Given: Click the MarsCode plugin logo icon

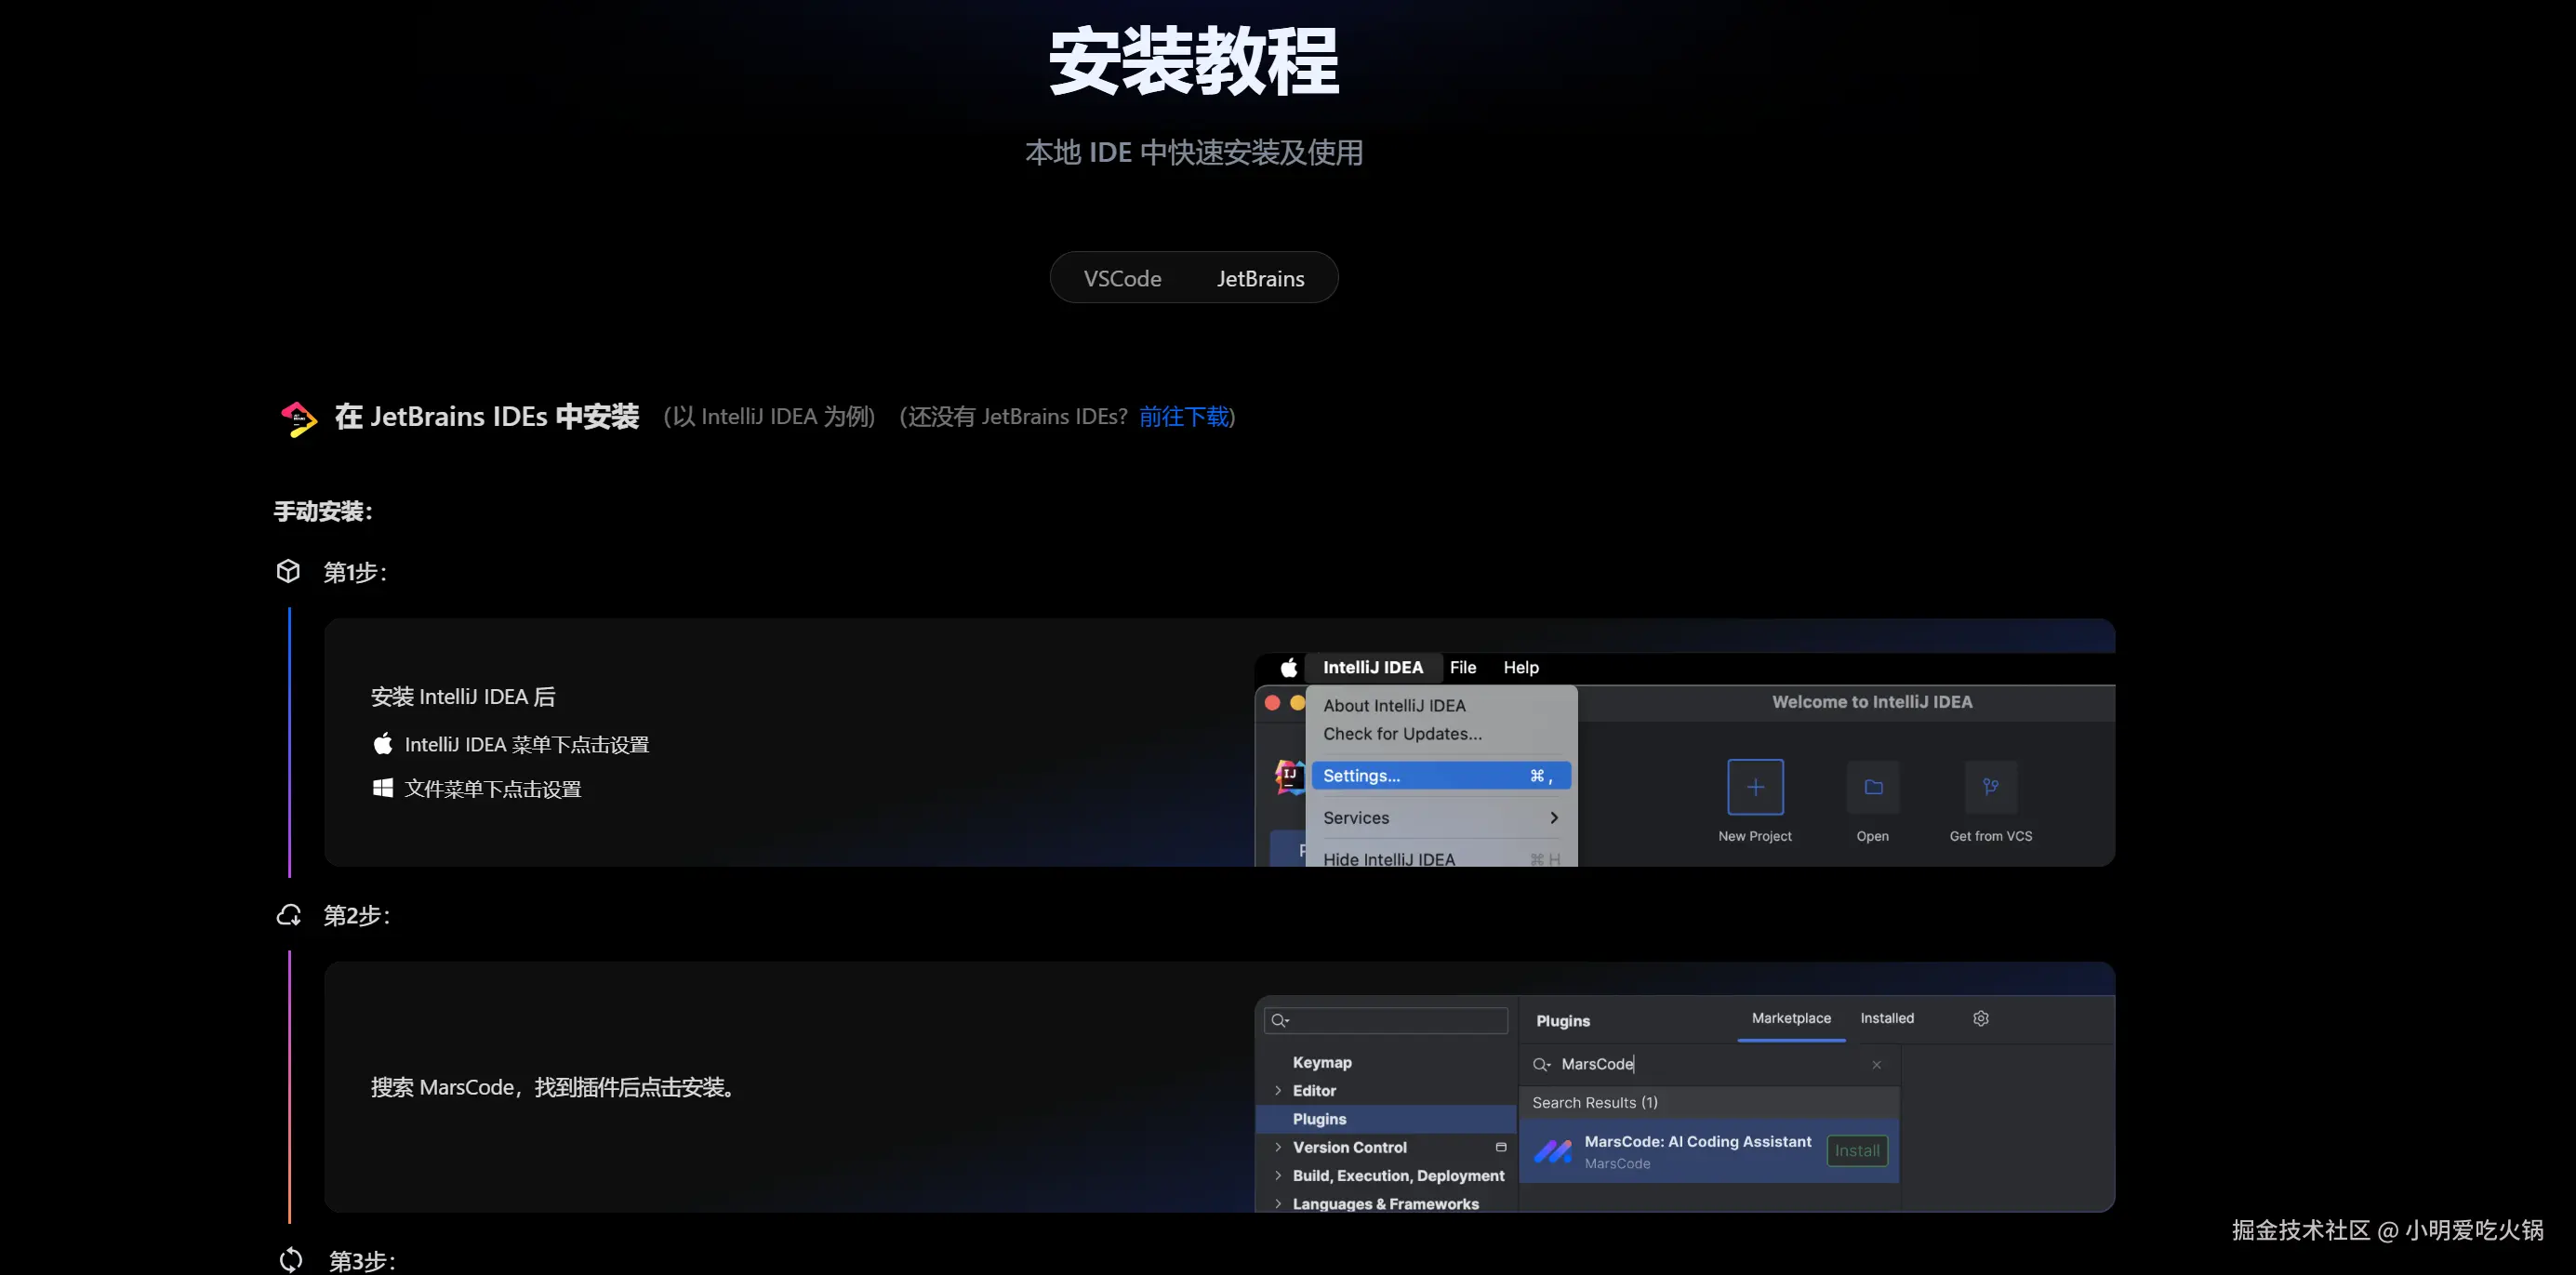Looking at the screenshot, I should 1553,1152.
